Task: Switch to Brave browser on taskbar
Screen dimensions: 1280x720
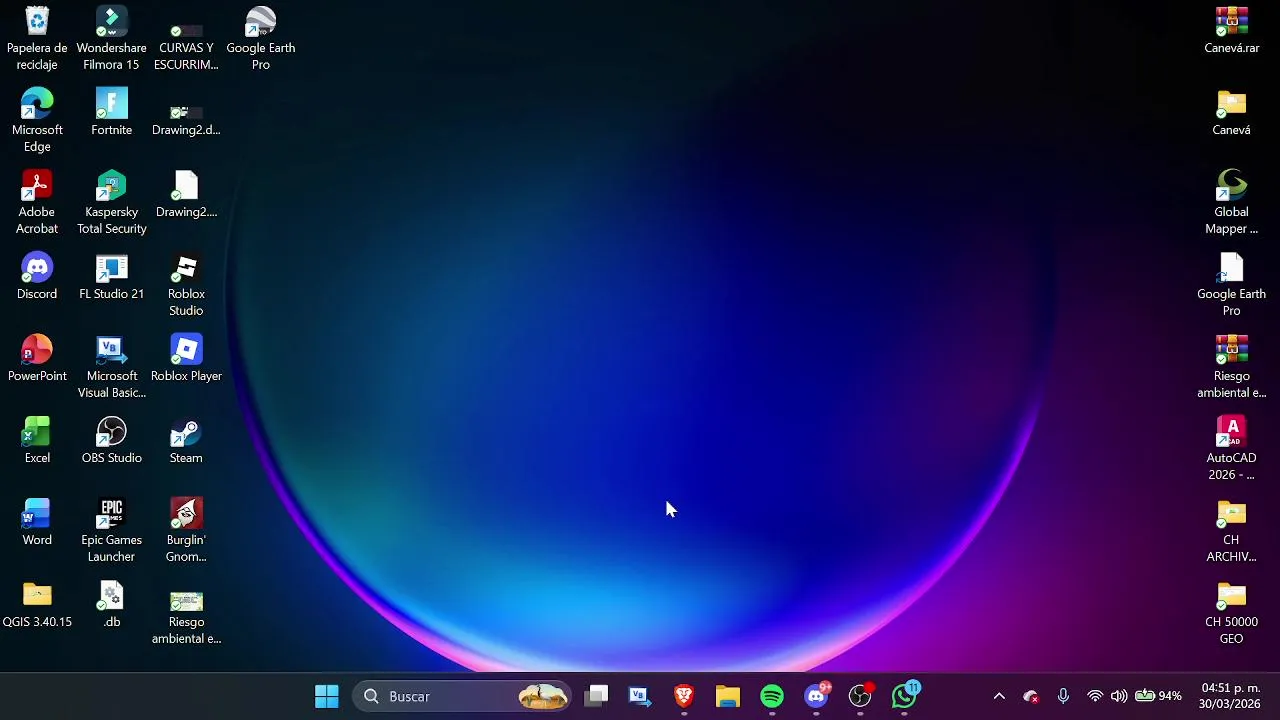Action: pyautogui.click(x=684, y=696)
